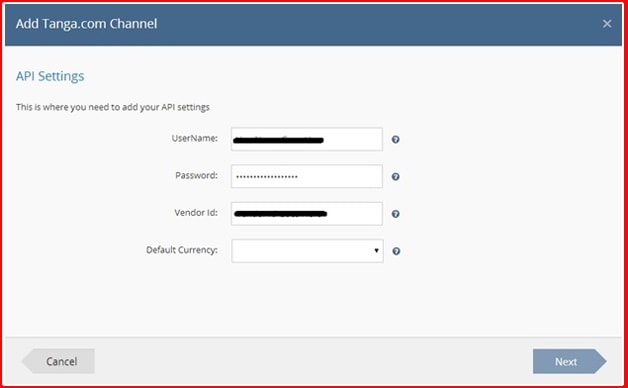Click the 'Password:' label

[x=196, y=176]
